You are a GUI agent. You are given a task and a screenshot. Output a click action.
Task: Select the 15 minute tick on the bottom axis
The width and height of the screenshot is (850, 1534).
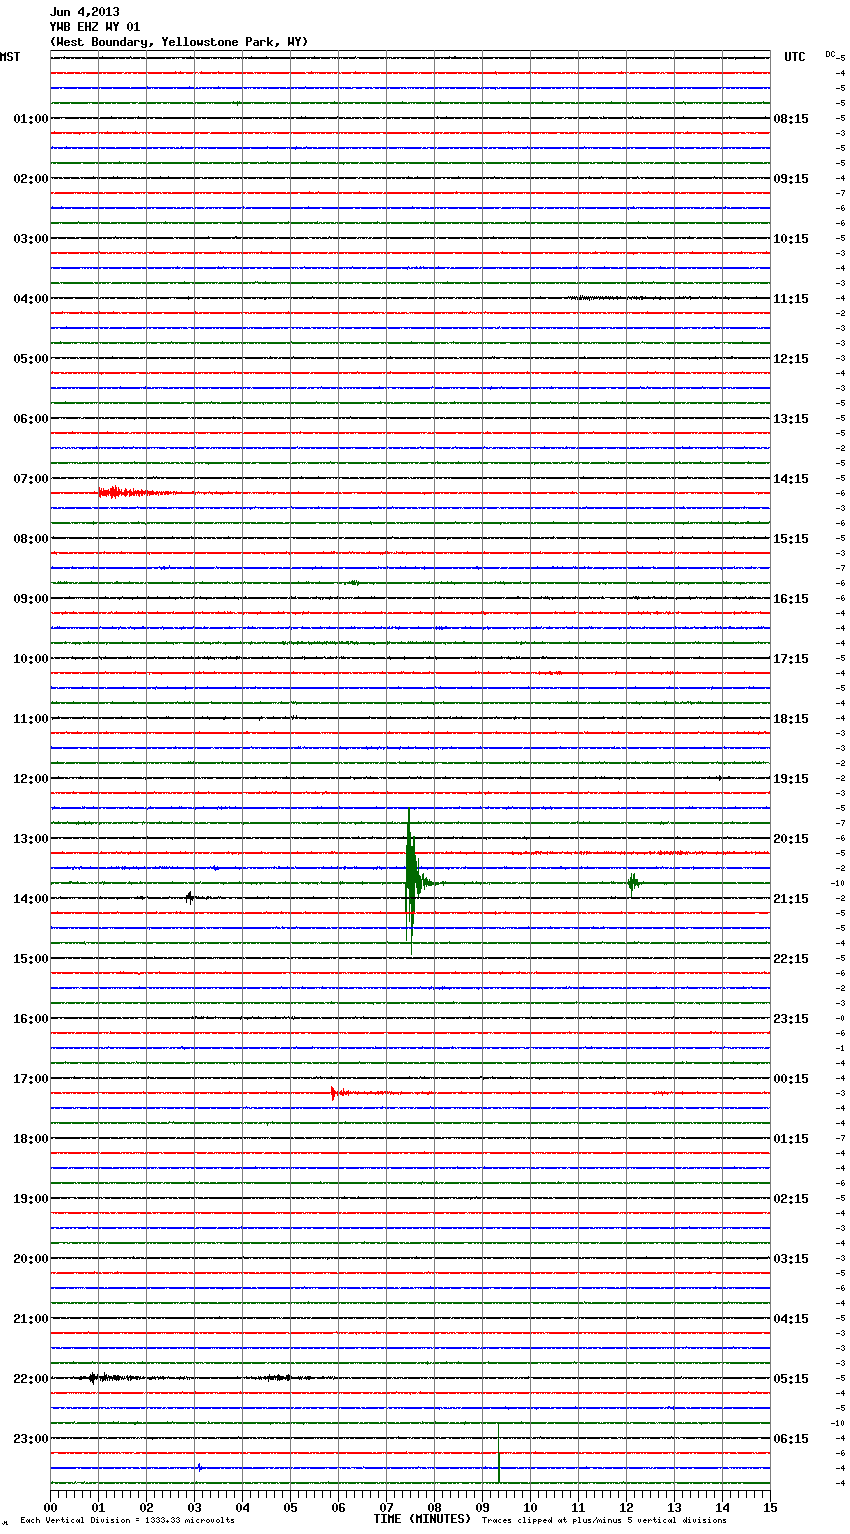coord(769,1507)
